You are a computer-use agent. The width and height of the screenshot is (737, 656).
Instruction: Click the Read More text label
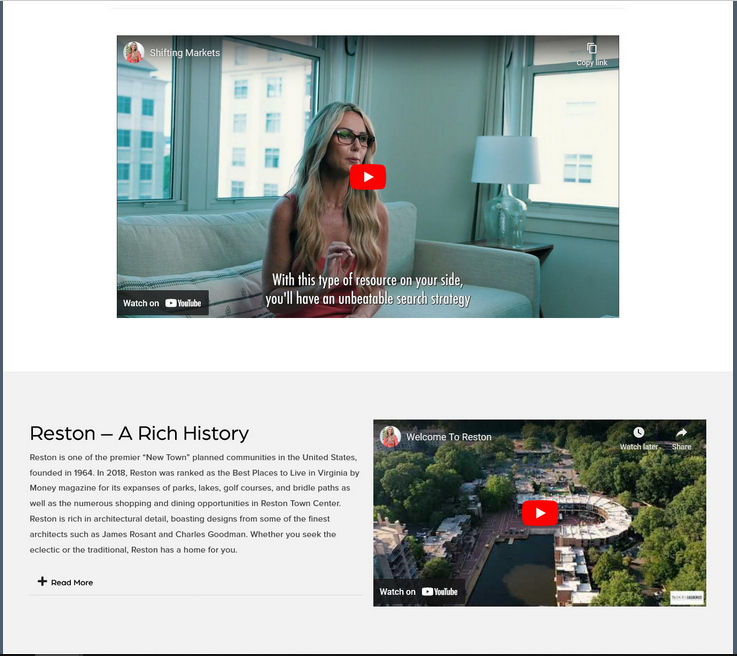tap(72, 582)
